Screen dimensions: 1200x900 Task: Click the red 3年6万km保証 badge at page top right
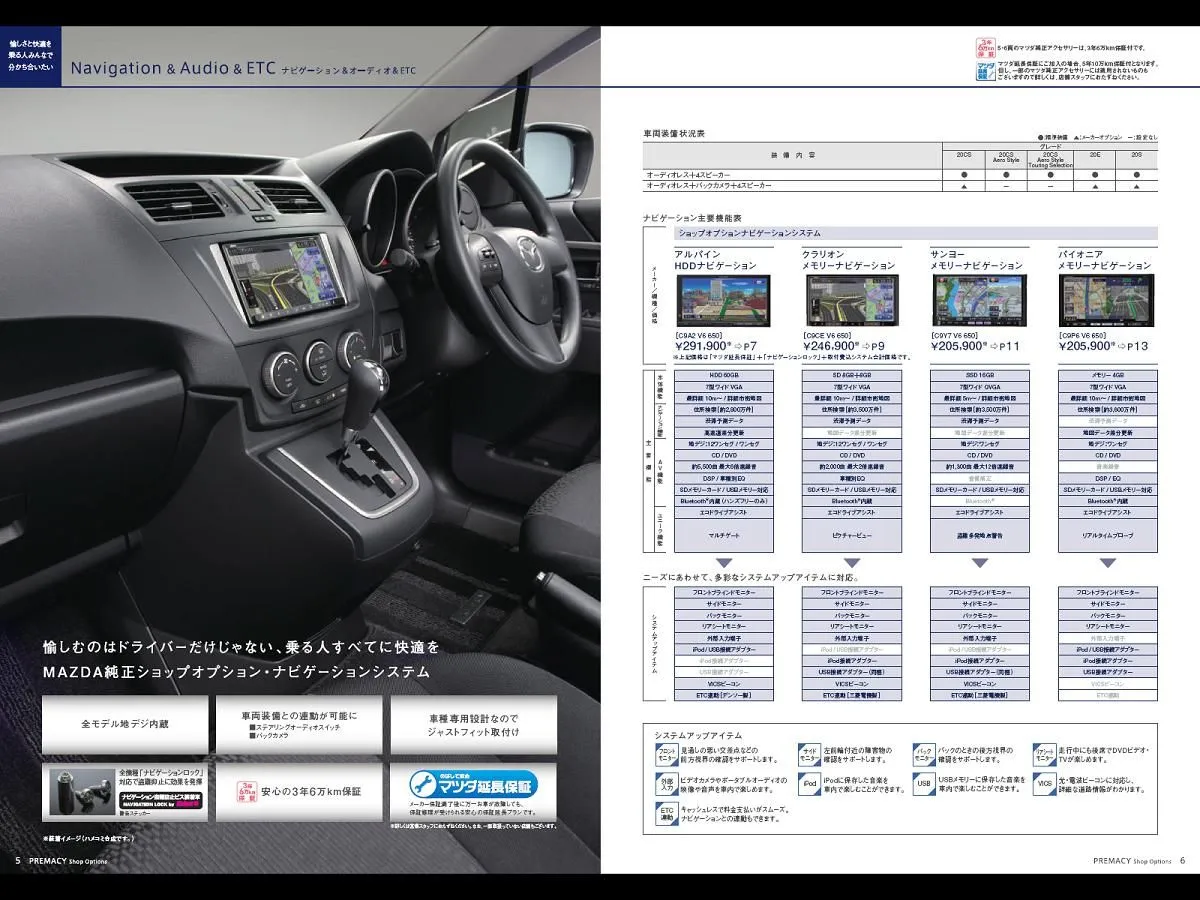(x=984, y=47)
